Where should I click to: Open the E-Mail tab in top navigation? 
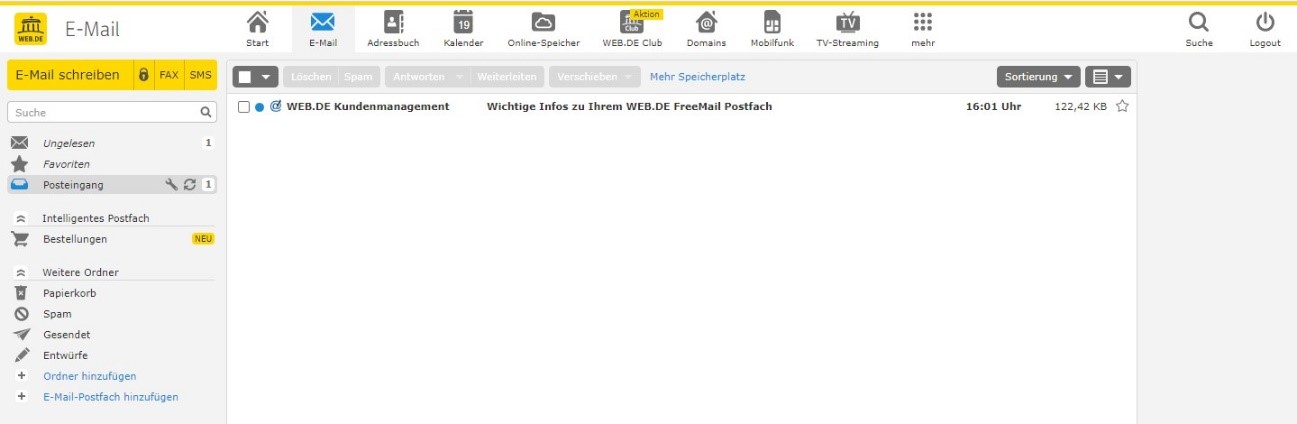point(322,29)
